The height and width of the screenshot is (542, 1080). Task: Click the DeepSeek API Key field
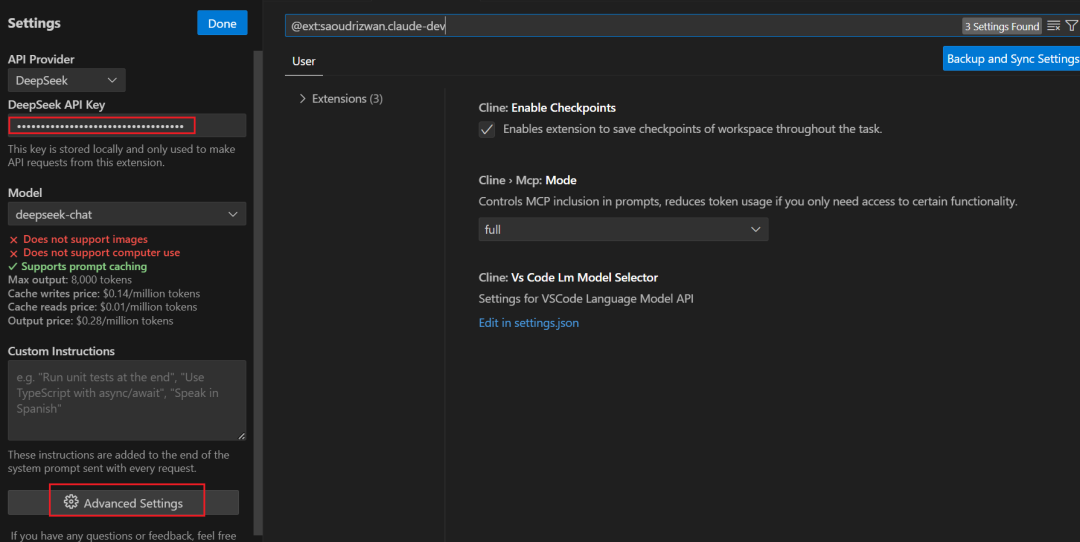(127, 125)
